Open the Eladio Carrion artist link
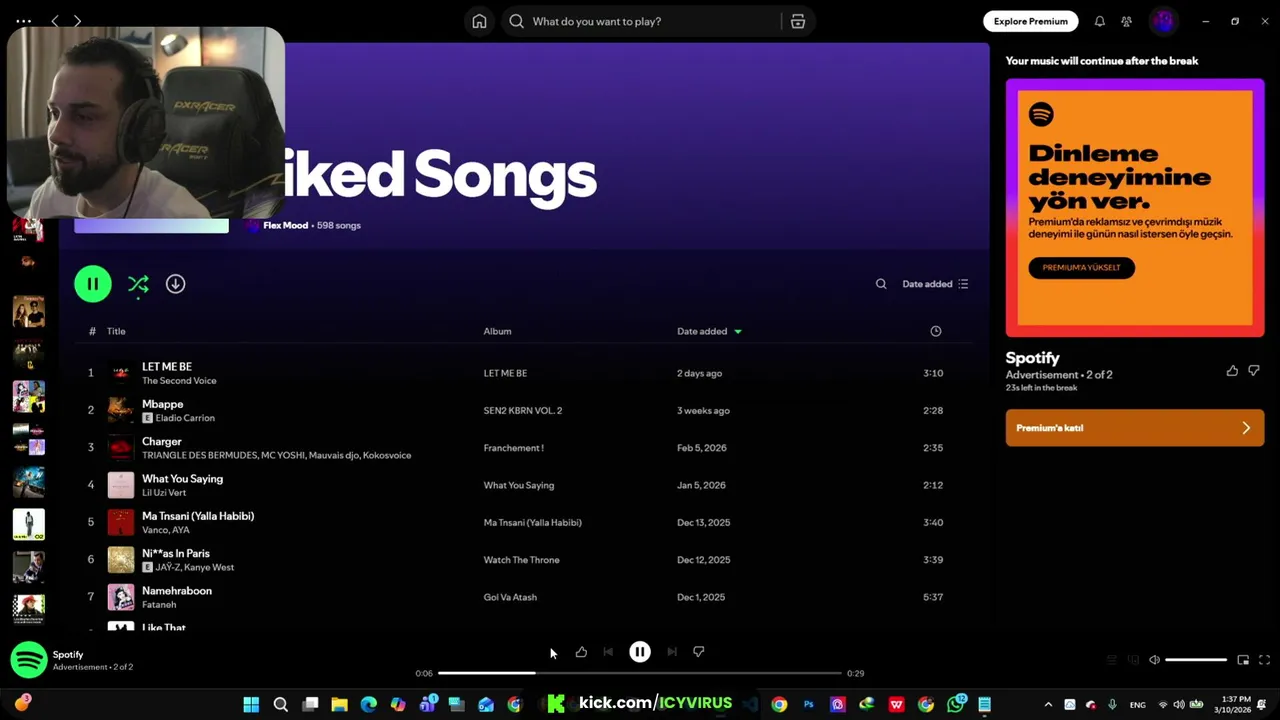Viewport: 1280px width, 720px height. (x=185, y=418)
